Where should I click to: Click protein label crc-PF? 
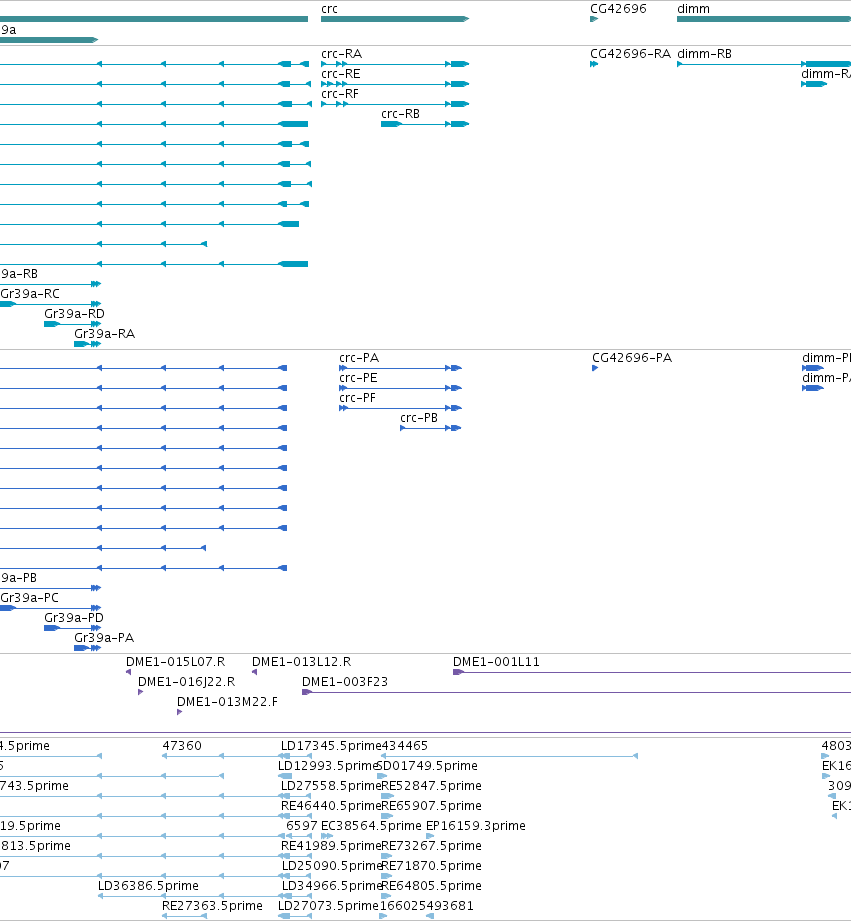click(x=358, y=398)
